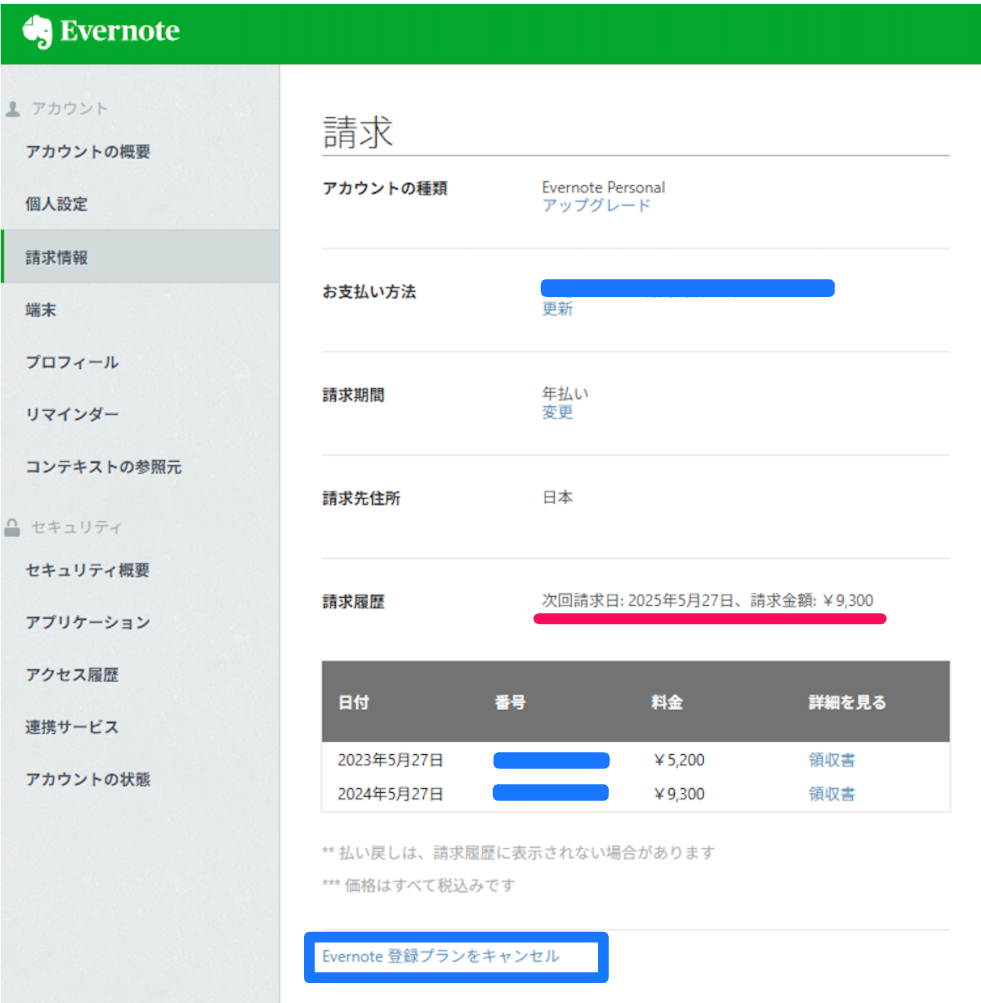Open the 領収書 for 2024年5月27日
This screenshot has height=1003, width=981.
pyautogui.click(x=831, y=794)
